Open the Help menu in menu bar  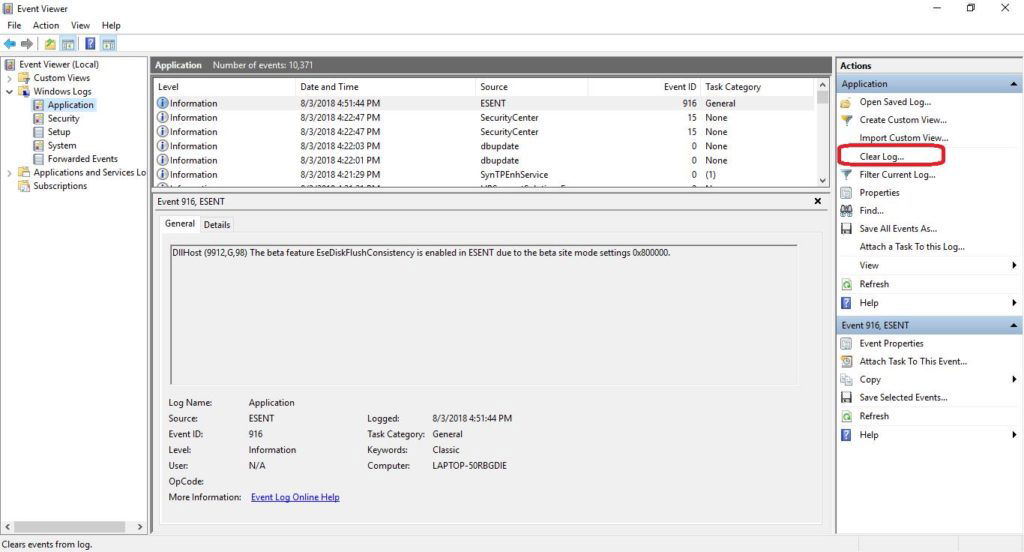111,25
